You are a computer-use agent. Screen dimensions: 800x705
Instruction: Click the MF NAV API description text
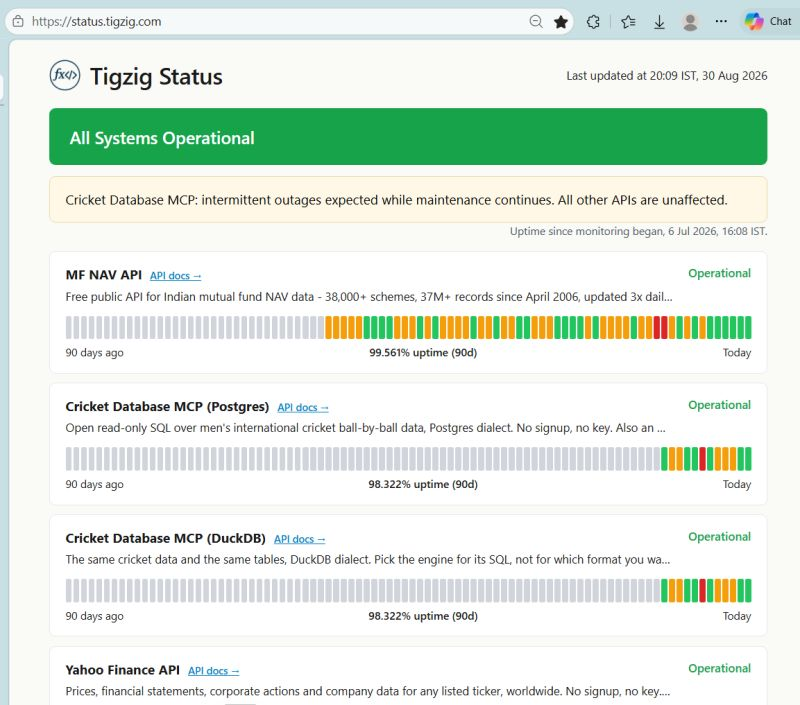369,297
